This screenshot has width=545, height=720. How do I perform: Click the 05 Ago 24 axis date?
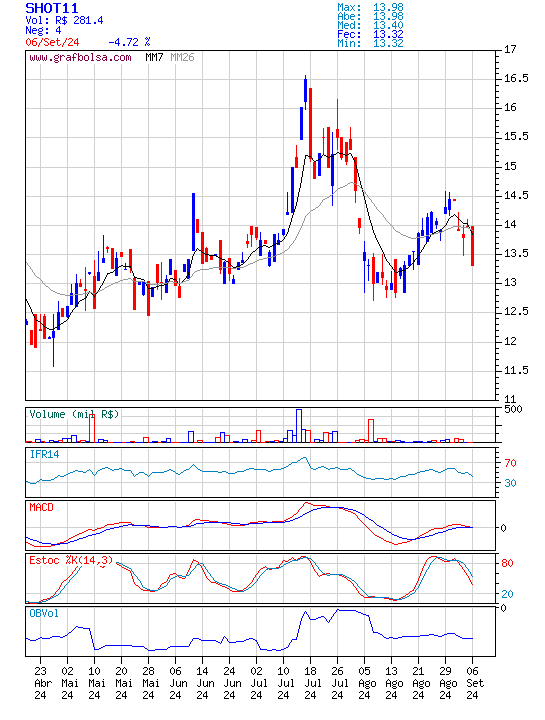(x=365, y=683)
